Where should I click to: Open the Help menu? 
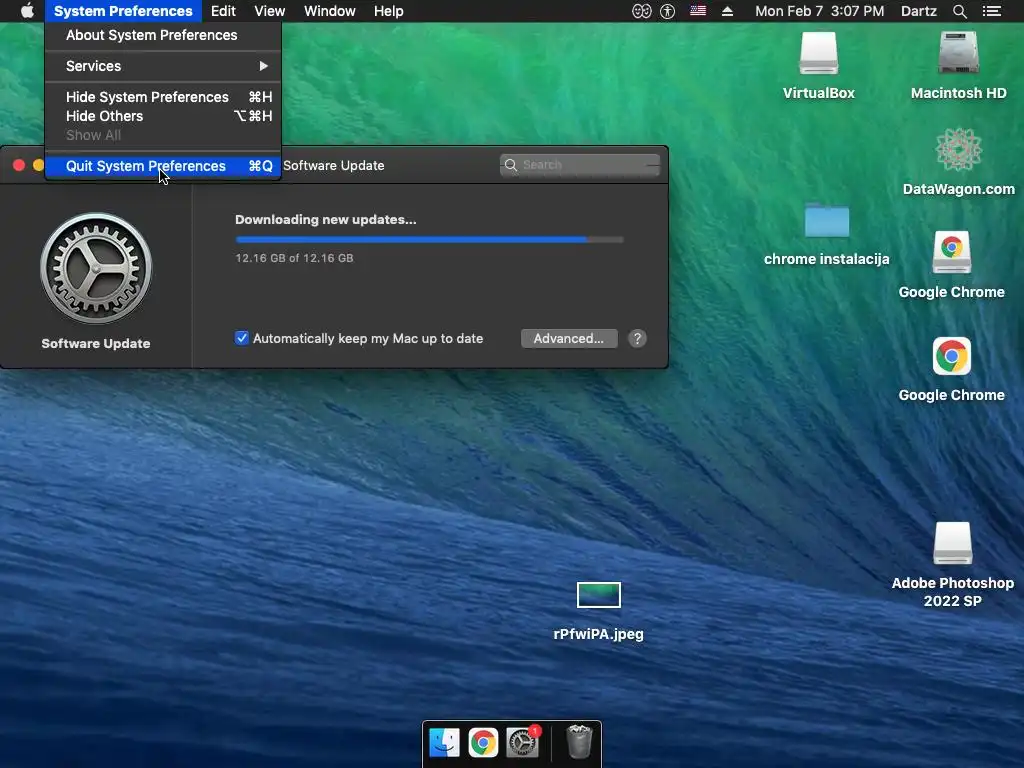coord(389,11)
